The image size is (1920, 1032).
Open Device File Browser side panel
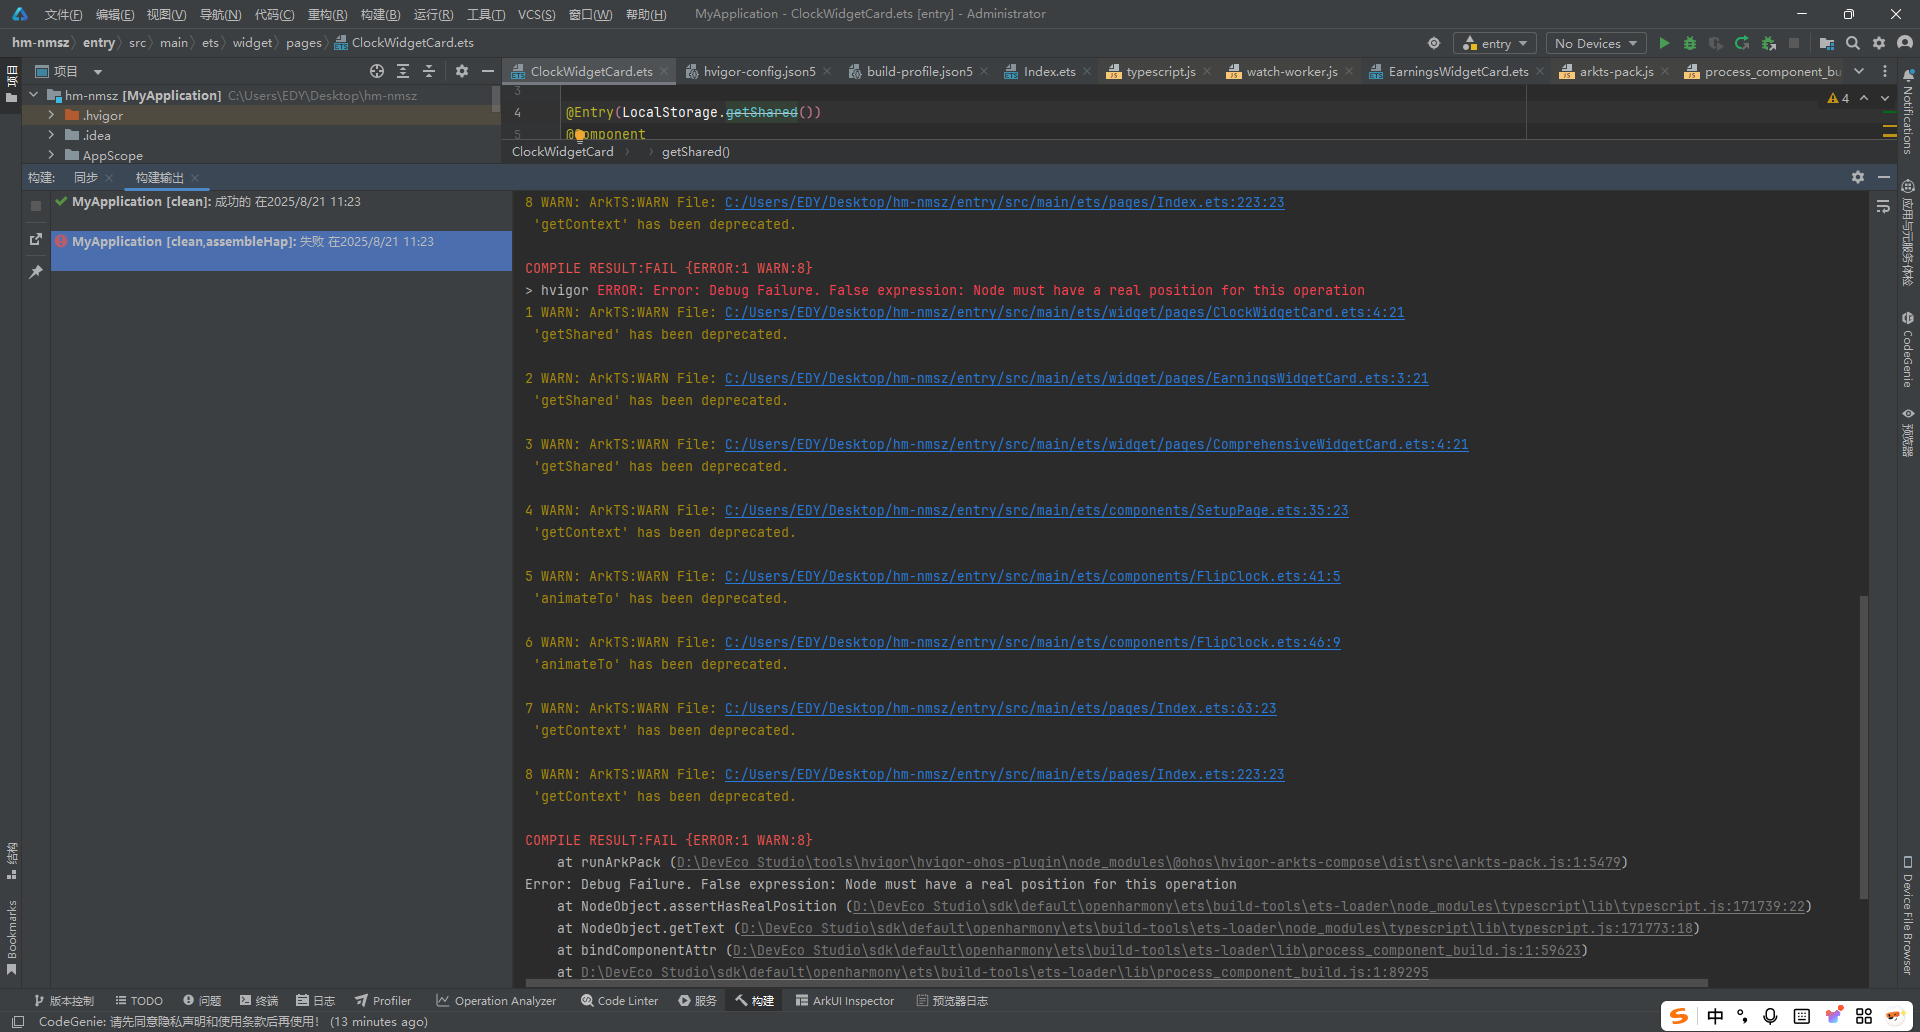pyautogui.click(x=1908, y=915)
